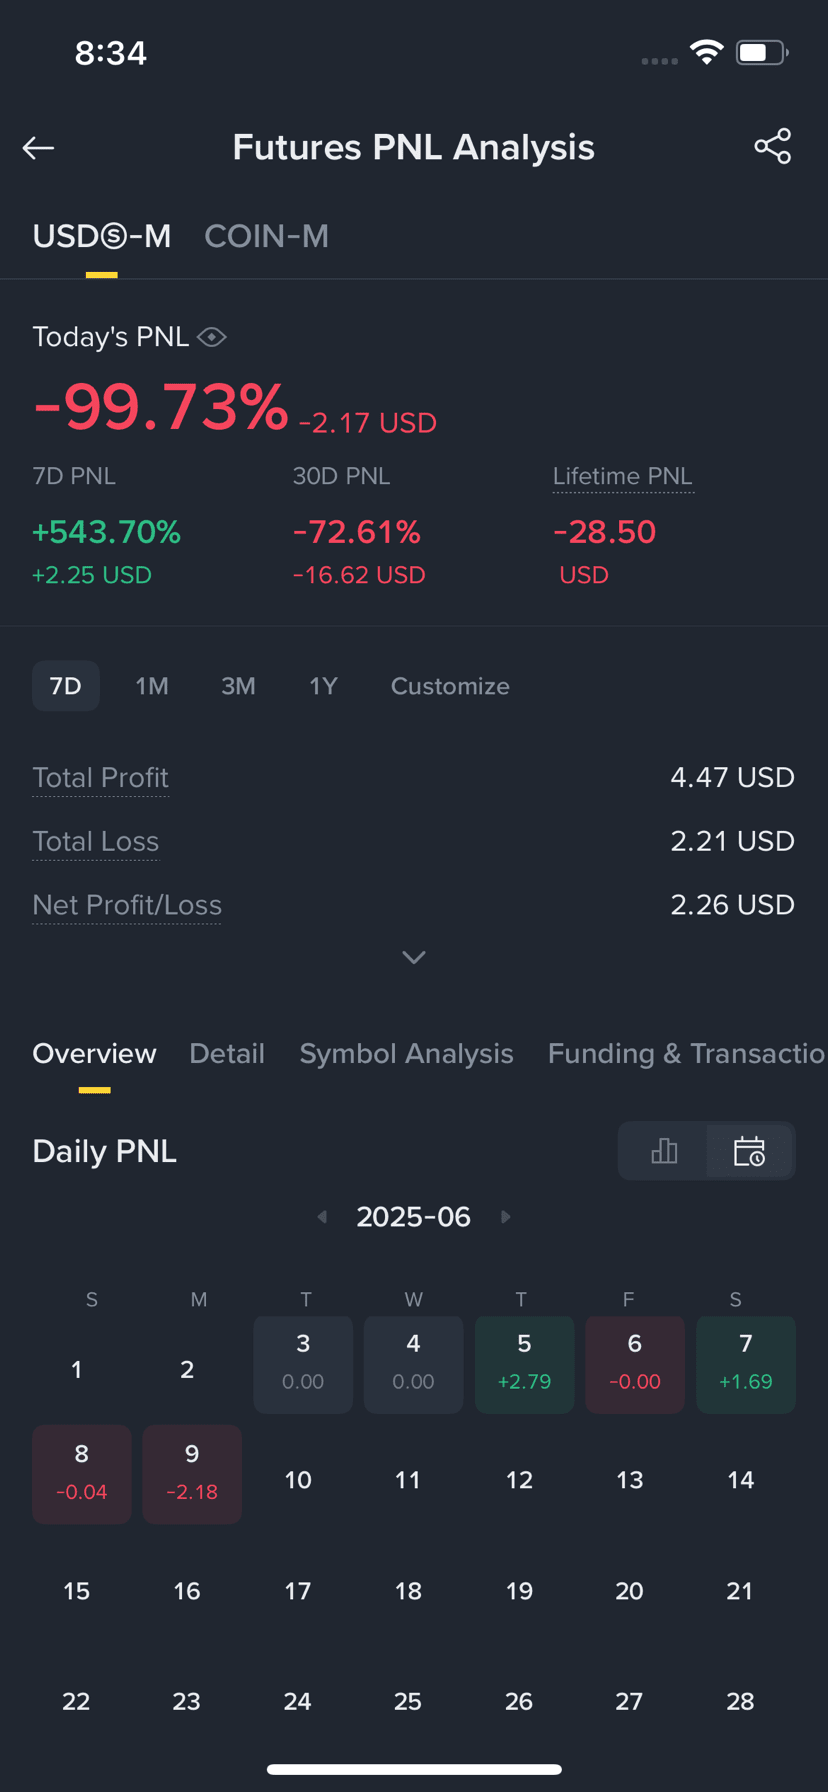The width and height of the screenshot is (828, 1792).
Task: Select the 1Y time range
Action: (323, 686)
